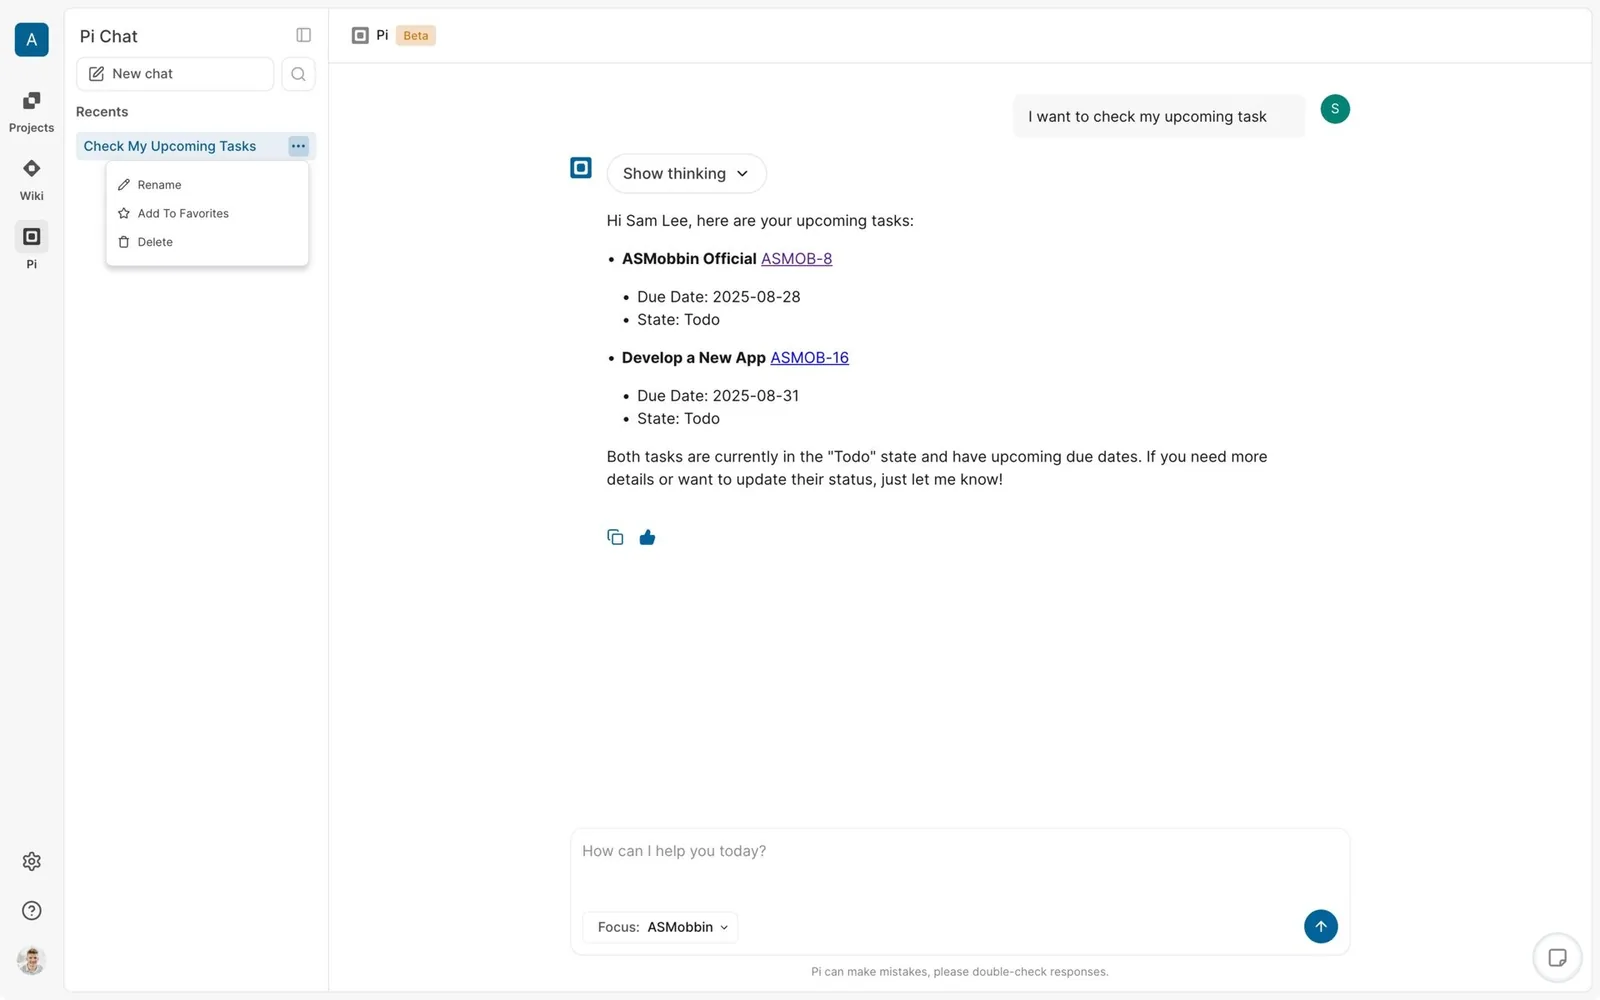Open the user profile avatar photo
This screenshot has width=1600, height=1000.
(x=31, y=961)
